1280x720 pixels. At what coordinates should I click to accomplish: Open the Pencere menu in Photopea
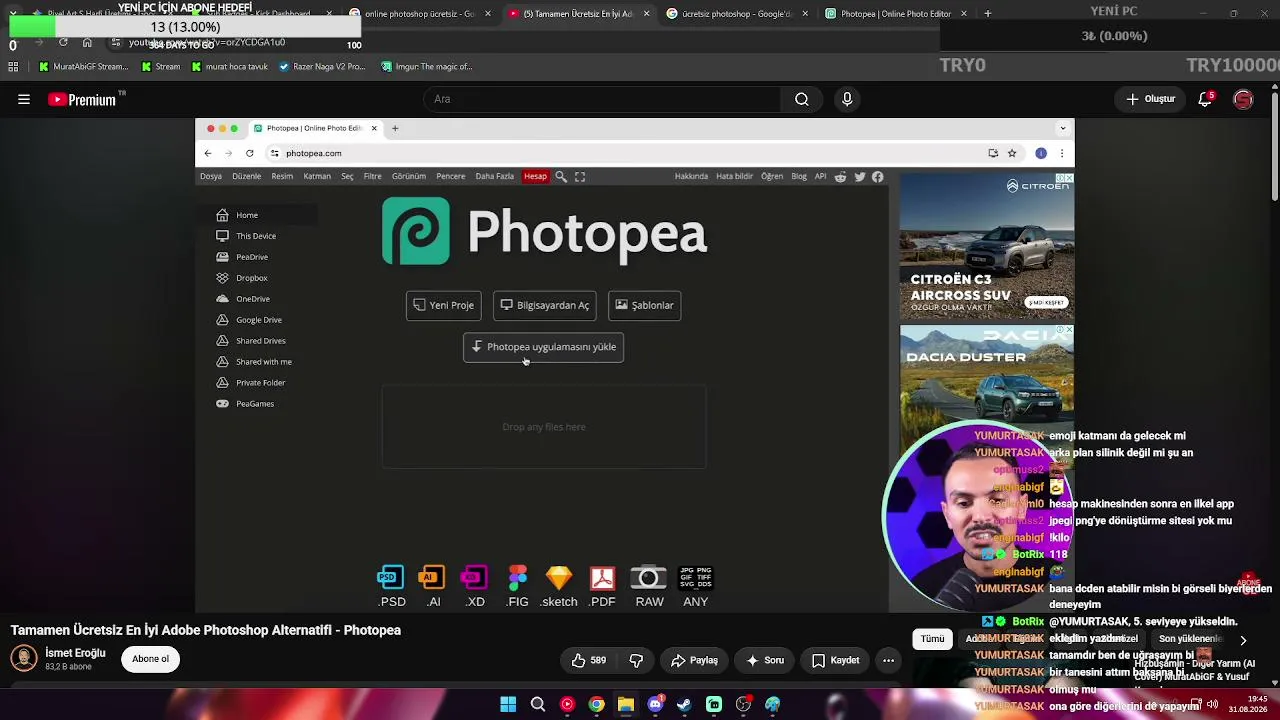coord(450,177)
